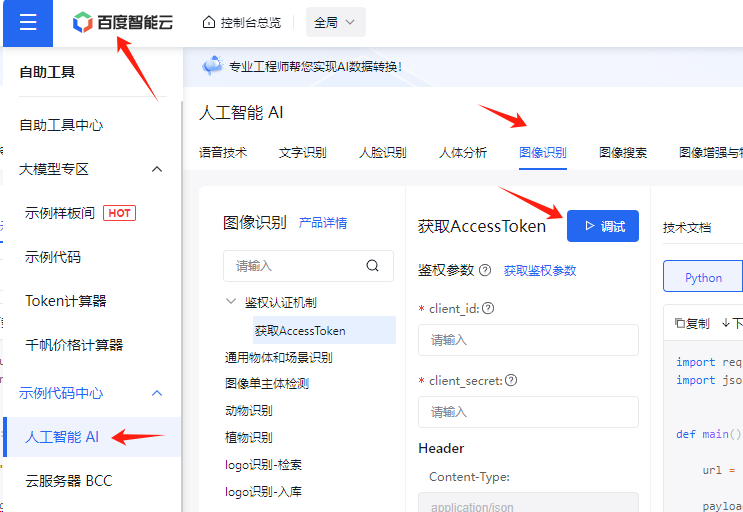The image size is (743, 512).
Task: Click the Content-Type application/json field
Action: tap(528, 502)
